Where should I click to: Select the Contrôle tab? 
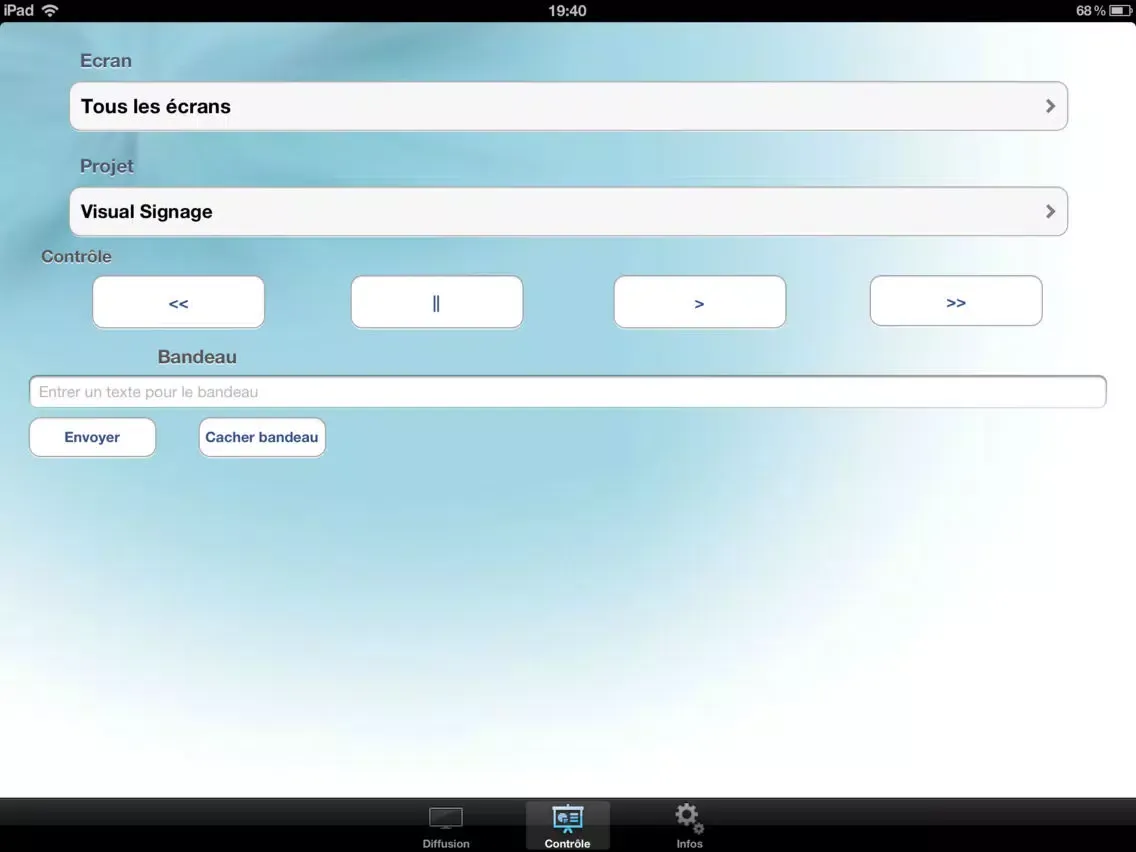(567, 826)
